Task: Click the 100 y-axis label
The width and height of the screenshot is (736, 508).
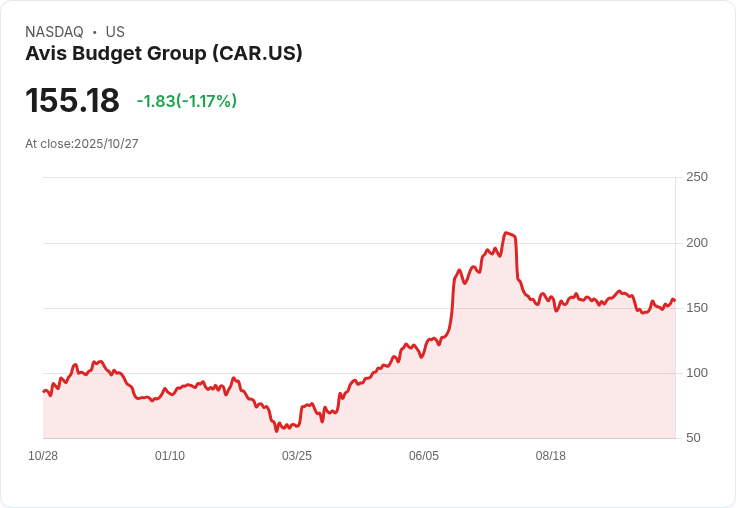Action: coord(696,373)
